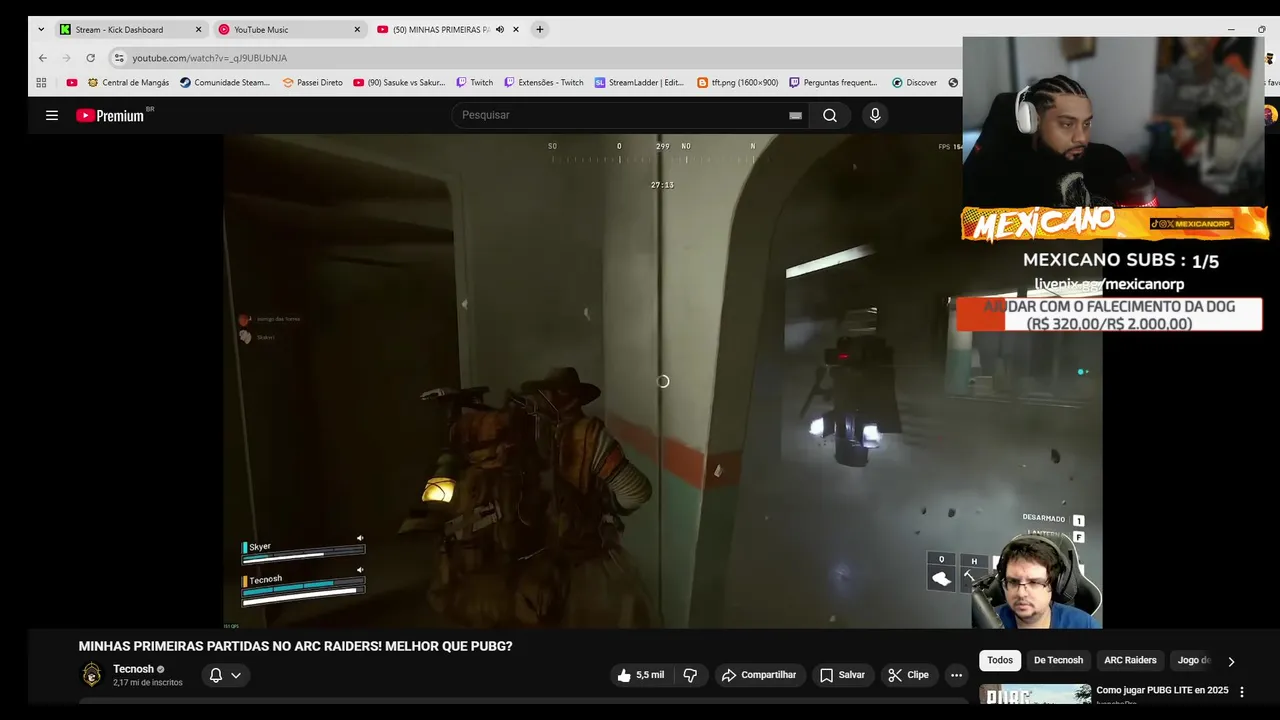Like the video with 5,5 mil

coord(640,675)
